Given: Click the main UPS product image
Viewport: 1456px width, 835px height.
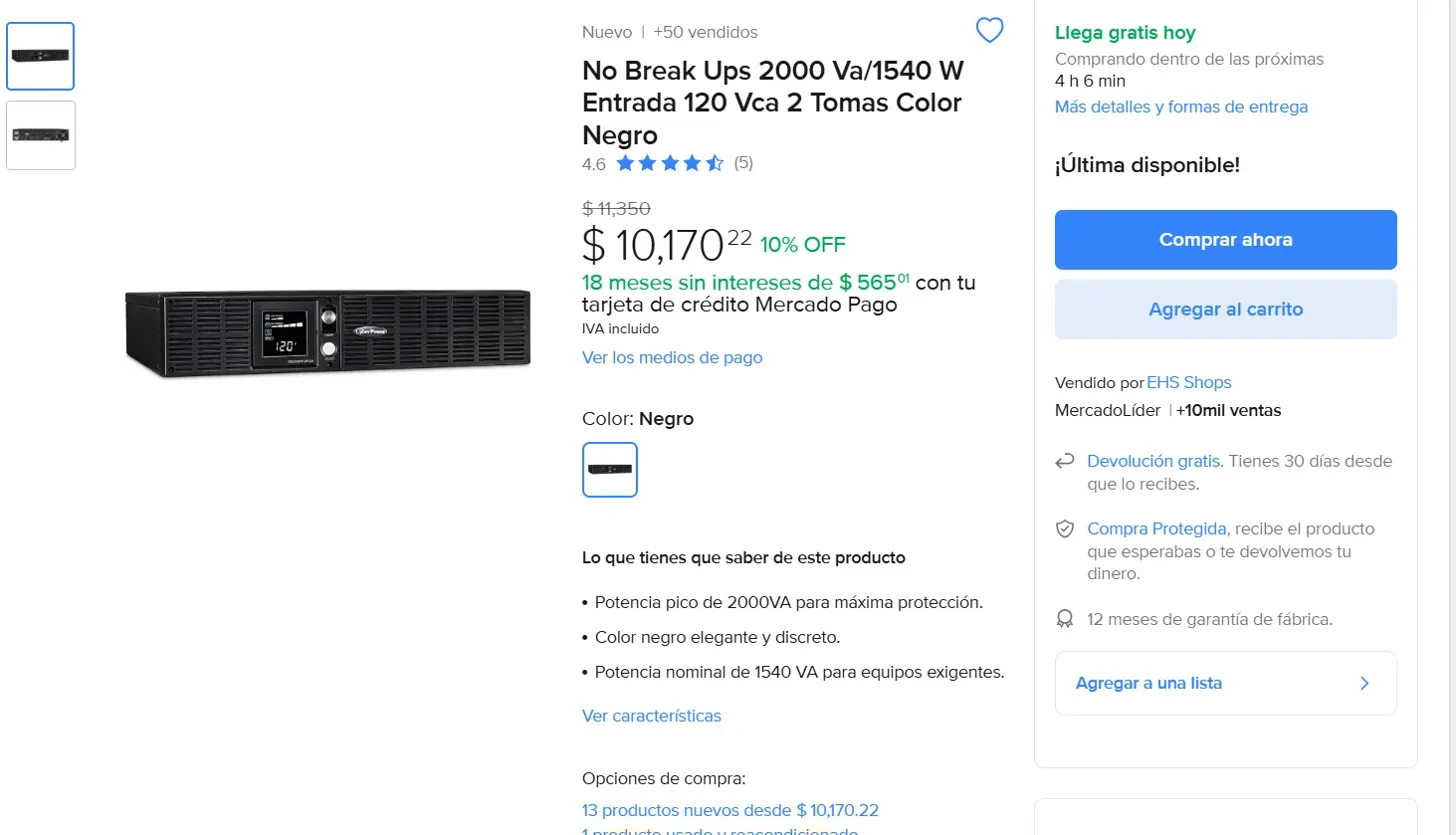Looking at the screenshot, I should click(x=328, y=333).
